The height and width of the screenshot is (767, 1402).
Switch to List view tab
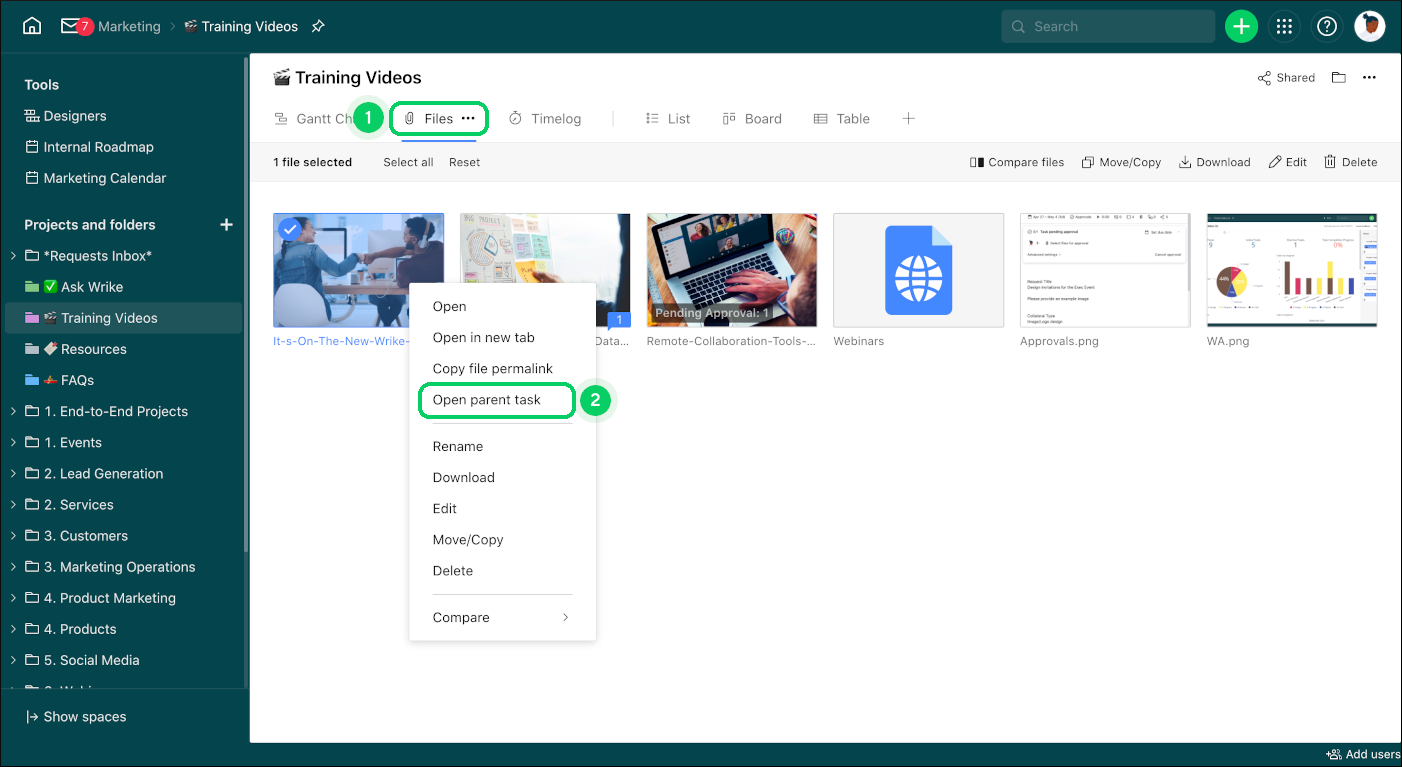tap(668, 118)
